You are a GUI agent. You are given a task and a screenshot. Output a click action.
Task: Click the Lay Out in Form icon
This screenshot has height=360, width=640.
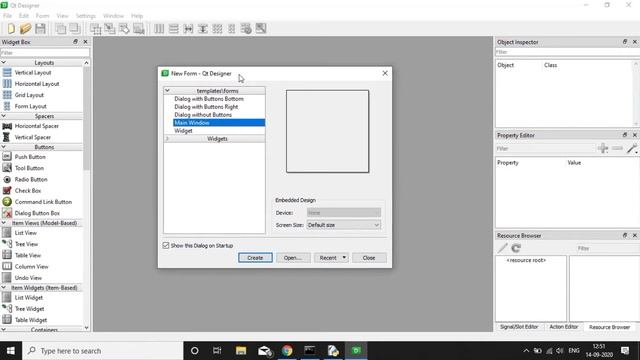pyautogui.click(x=231, y=29)
